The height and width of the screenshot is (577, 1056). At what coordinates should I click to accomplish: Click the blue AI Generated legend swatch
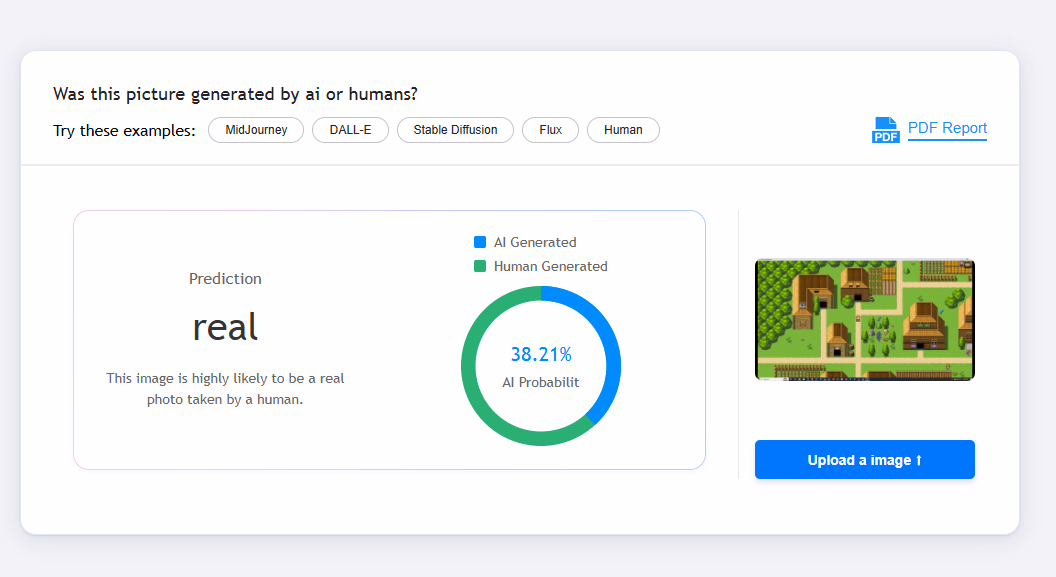coord(480,242)
